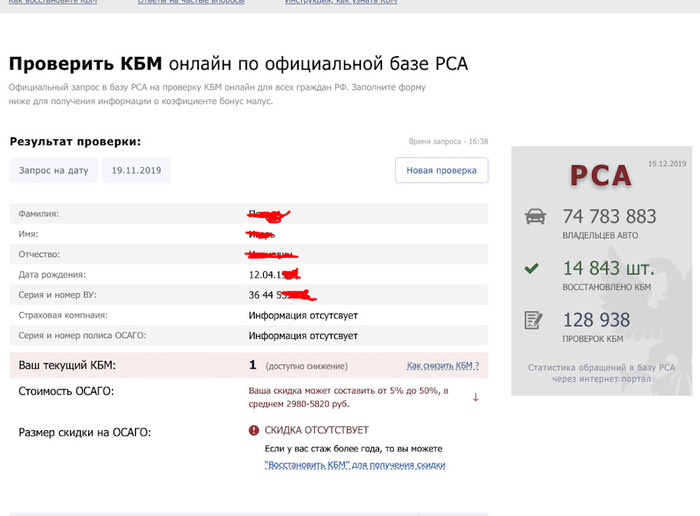
Task: Open the Инструкция, как узнать КБМ link
Action: point(340,3)
